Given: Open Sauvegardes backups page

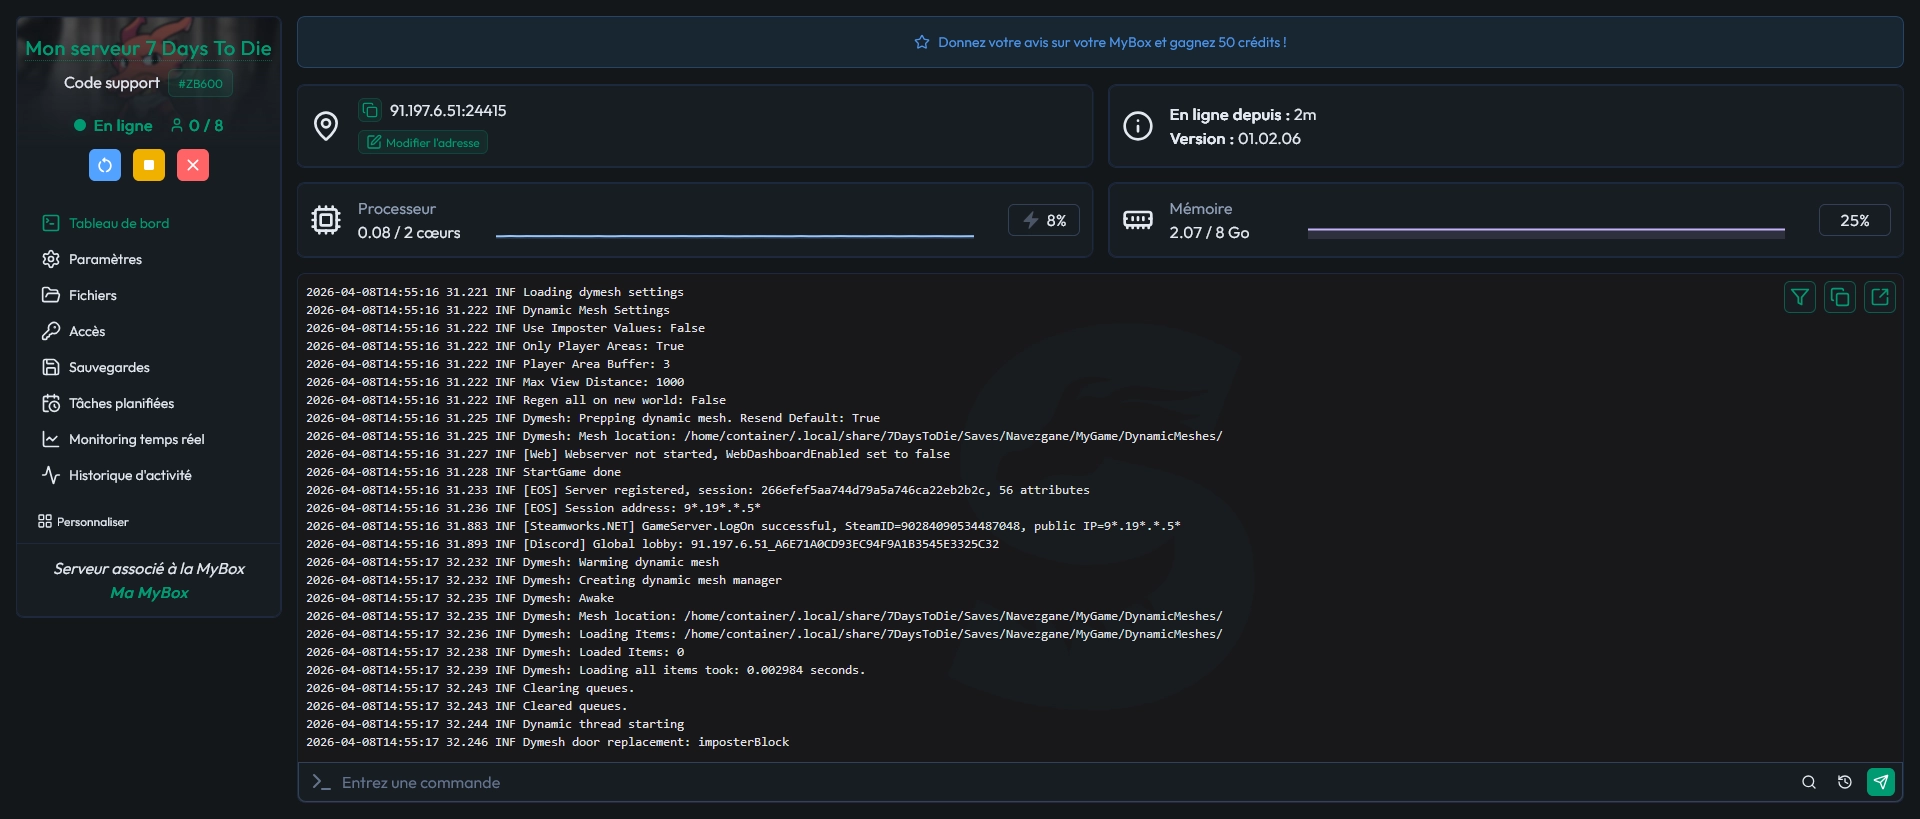Looking at the screenshot, I should (109, 367).
